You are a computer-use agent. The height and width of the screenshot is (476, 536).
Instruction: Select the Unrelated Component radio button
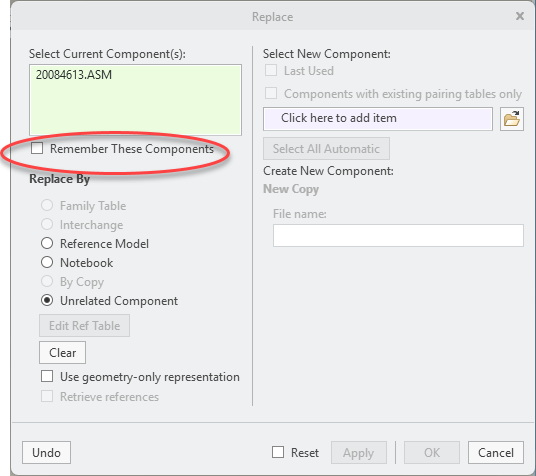(47, 301)
